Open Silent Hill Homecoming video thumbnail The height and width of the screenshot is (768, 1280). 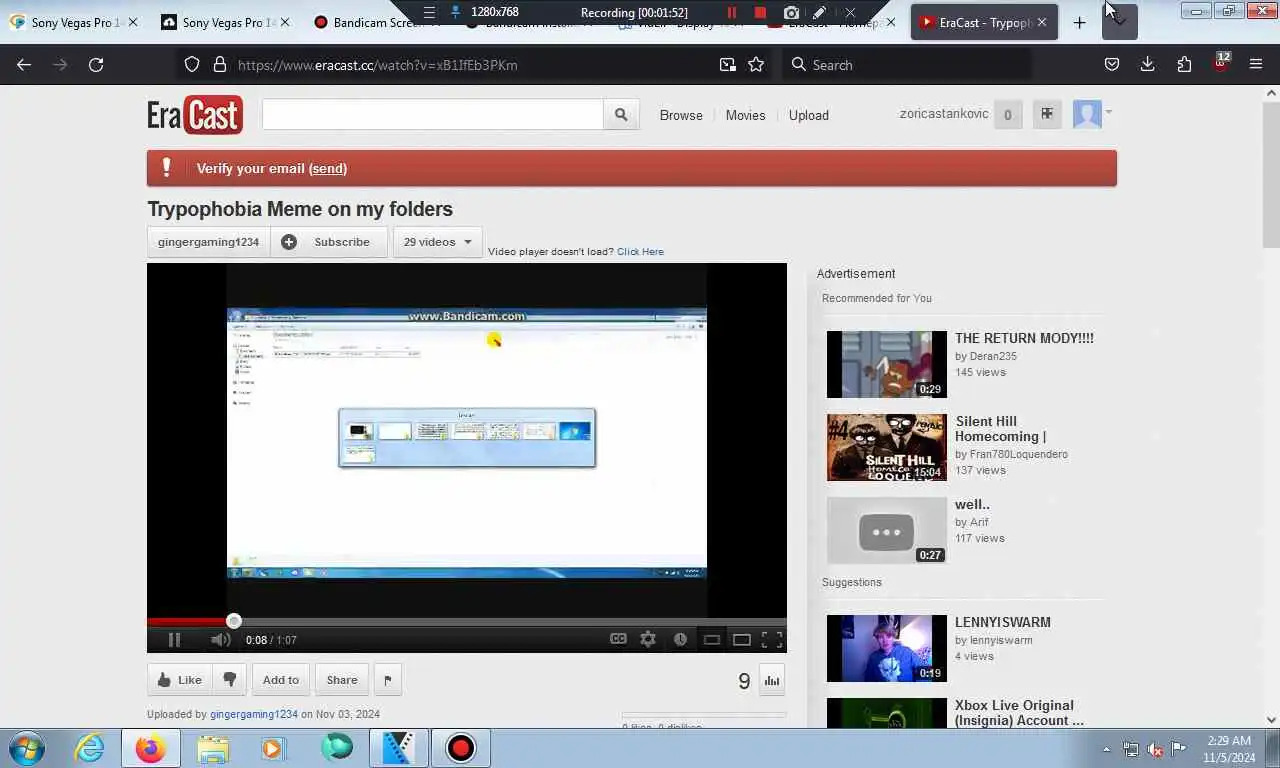pos(886,447)
